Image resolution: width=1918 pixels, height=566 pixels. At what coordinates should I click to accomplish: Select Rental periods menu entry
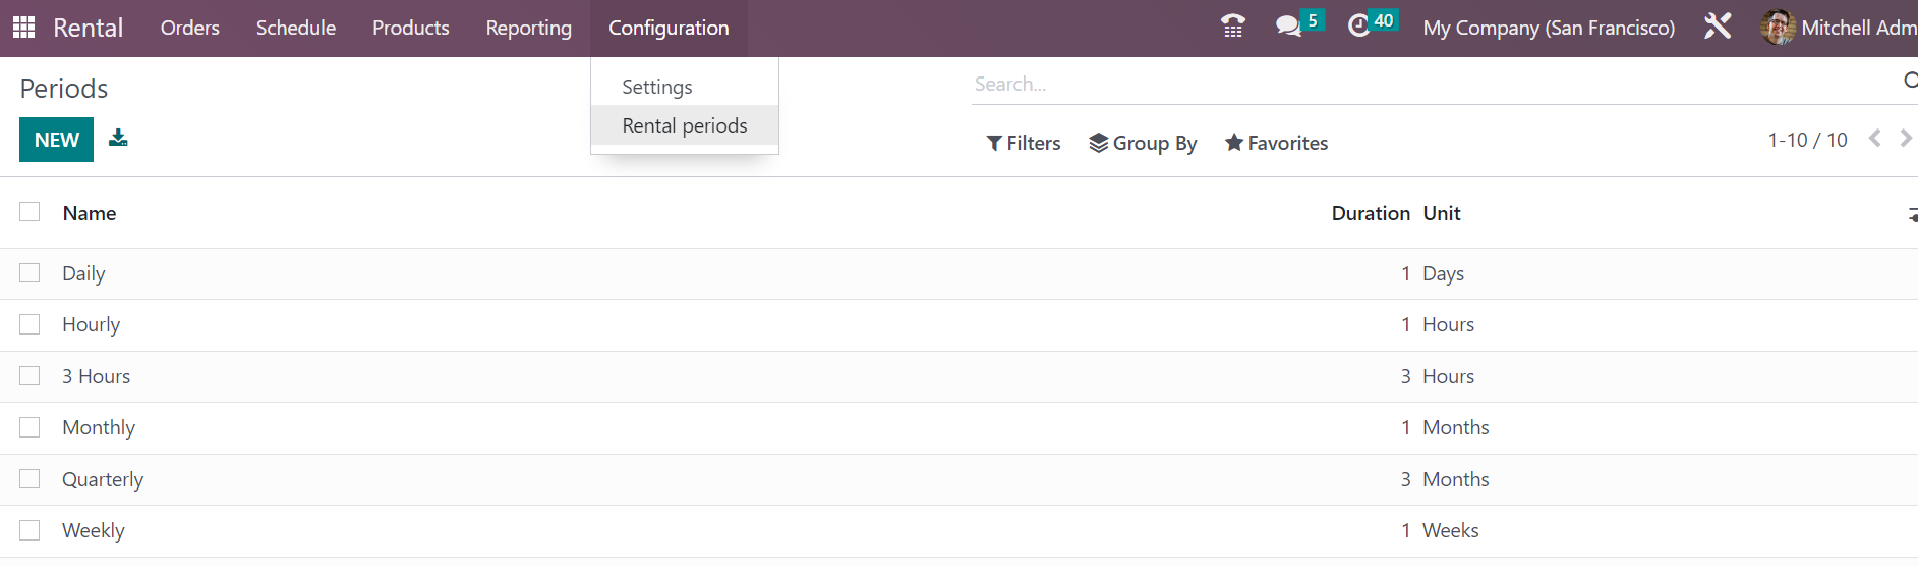click(x=685, y=126)
